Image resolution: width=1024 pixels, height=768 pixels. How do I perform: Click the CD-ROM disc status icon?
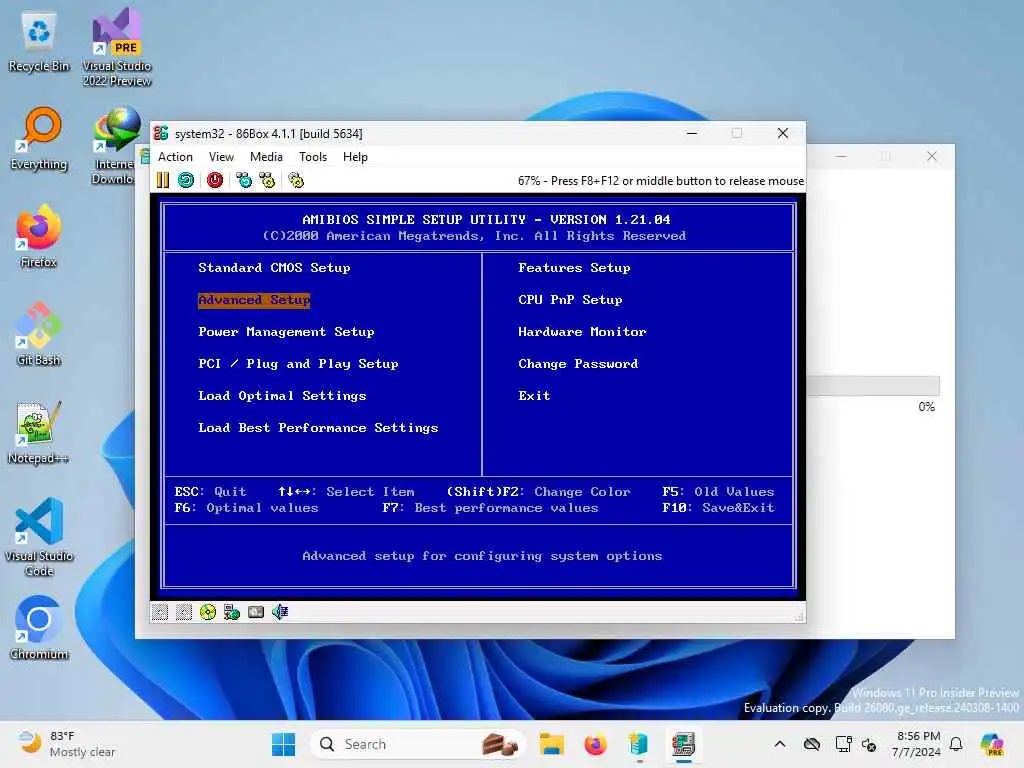point(208,612)
